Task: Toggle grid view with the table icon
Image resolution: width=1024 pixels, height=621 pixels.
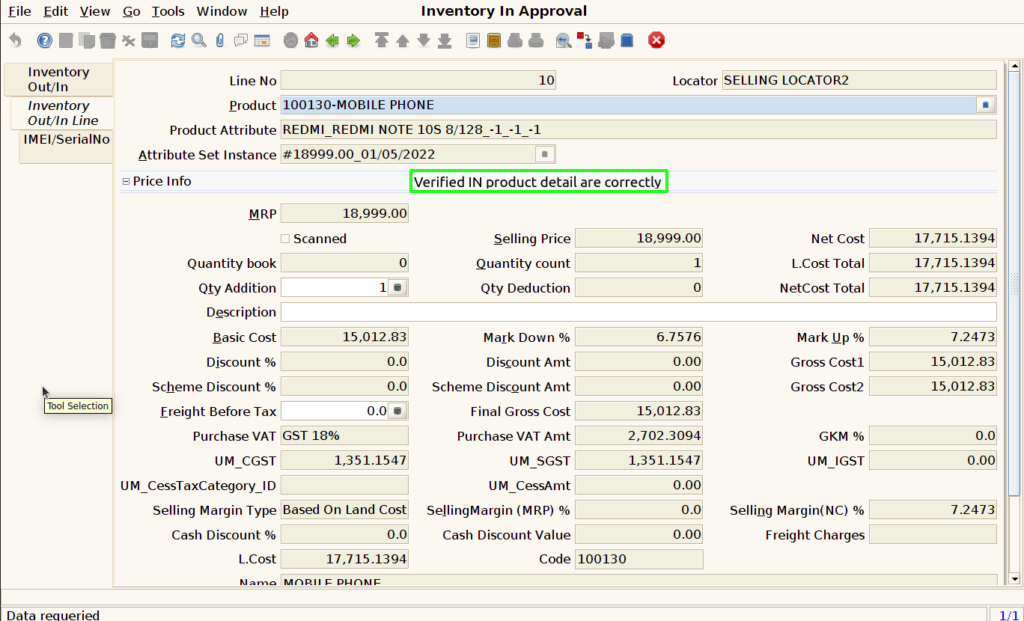Action: (262, 40)
